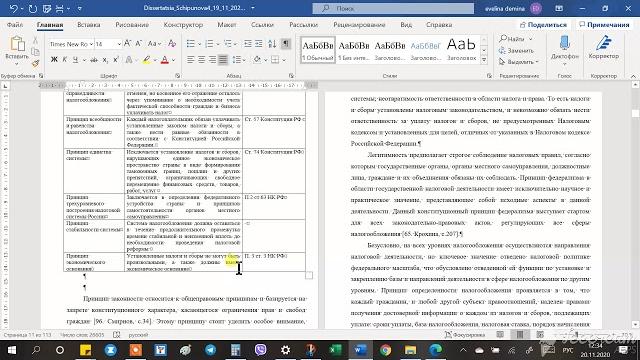Switch to Вставка ribbon tab
Viewport: 640px width, 360px height.
[x=89, y=24]
